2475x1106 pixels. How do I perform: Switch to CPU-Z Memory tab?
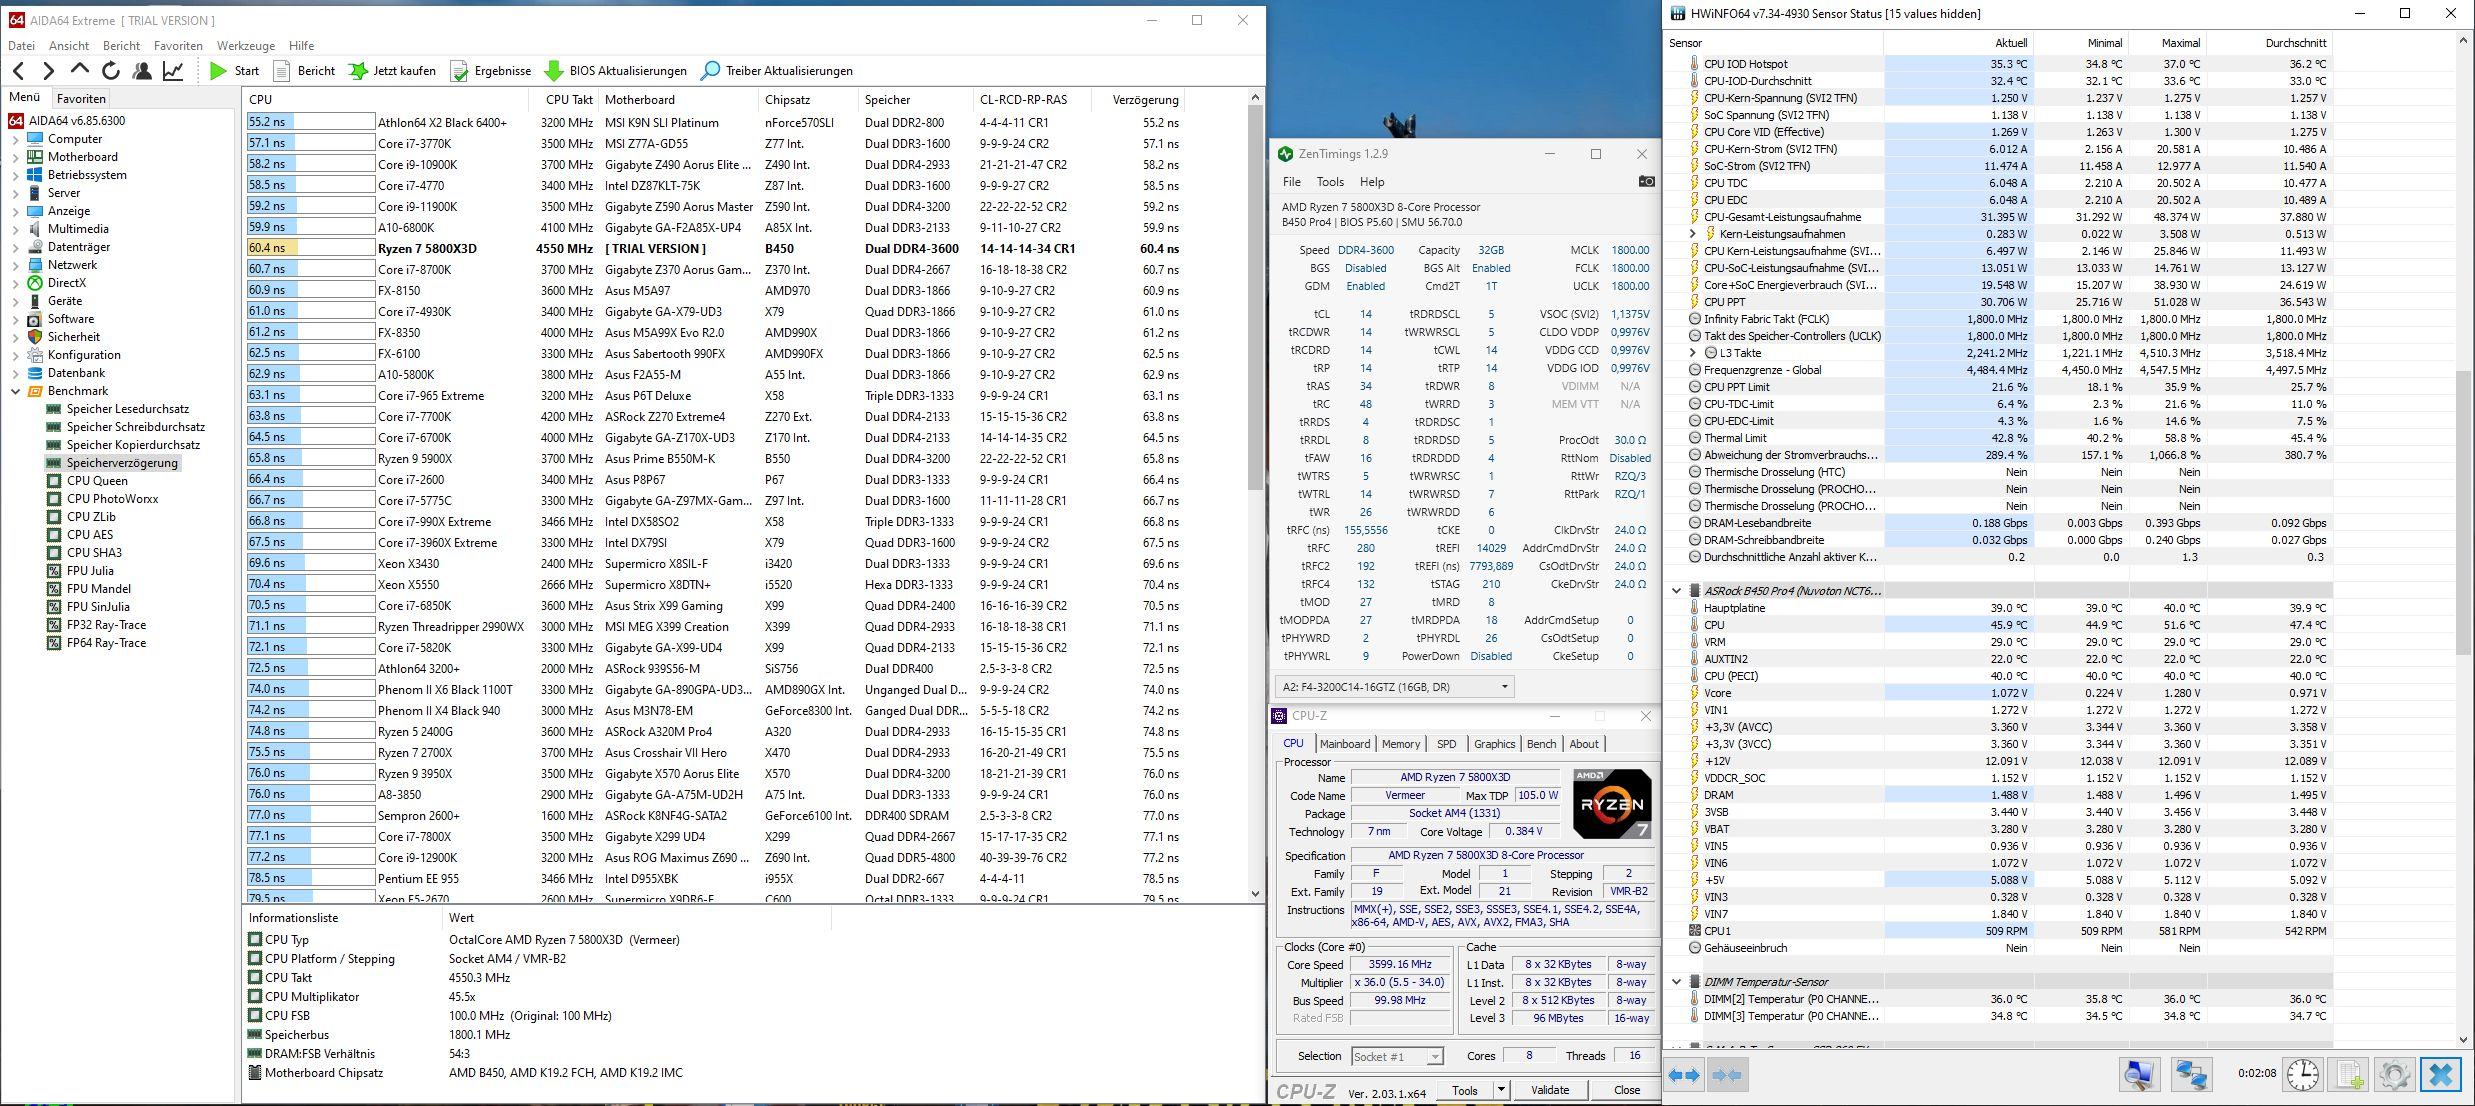tap(1400, 744)
